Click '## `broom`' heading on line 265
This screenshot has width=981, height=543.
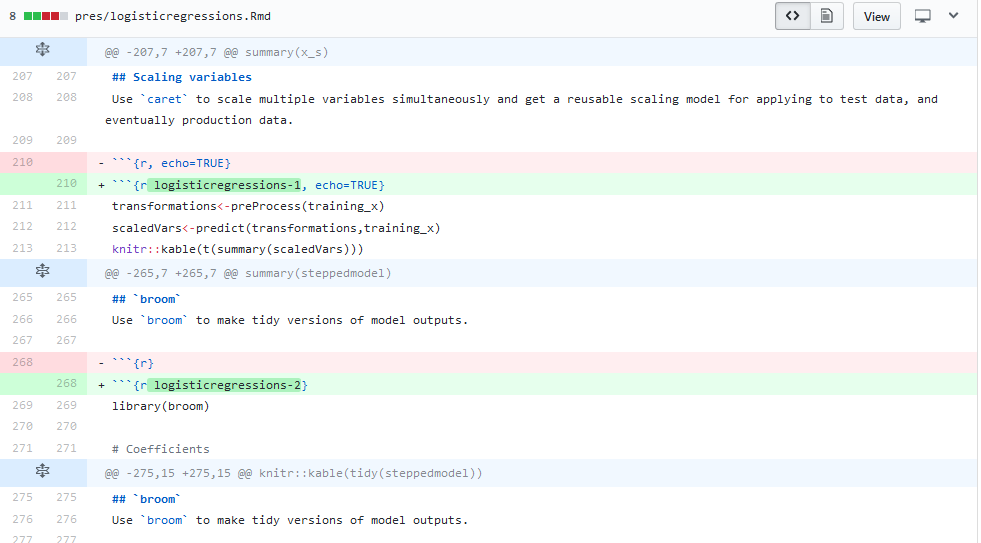(x=146, y=299)
